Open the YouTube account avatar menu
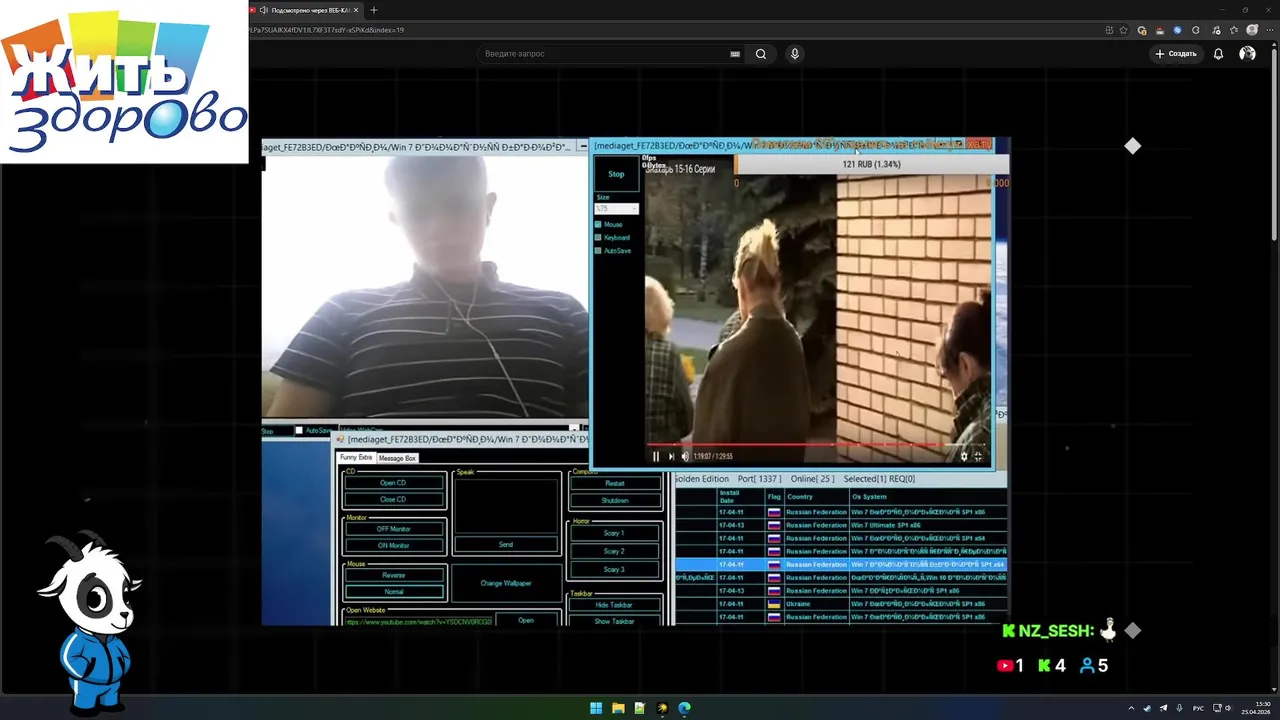The image size is (1280, 720). 1247,54
